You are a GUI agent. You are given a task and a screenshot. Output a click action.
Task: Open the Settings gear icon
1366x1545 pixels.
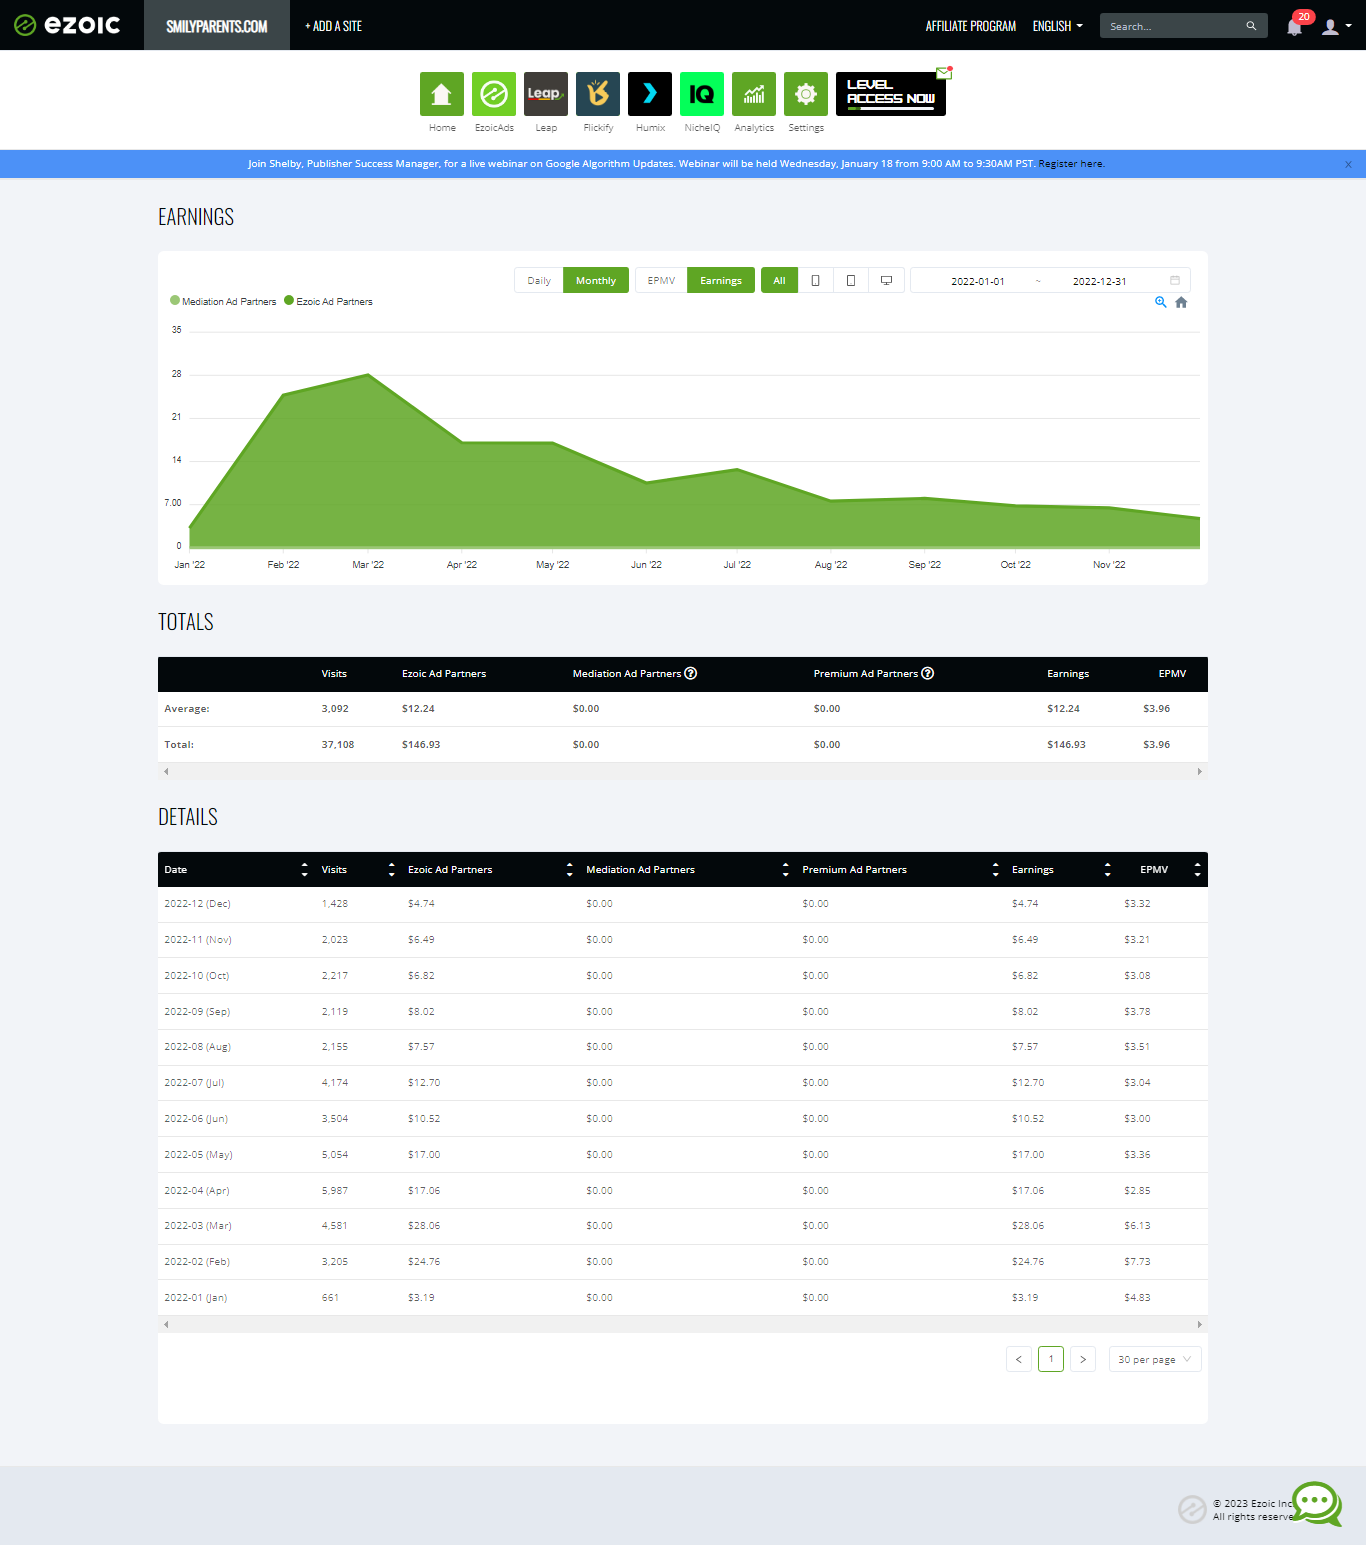pyautogui.click(x=805, y=94)
